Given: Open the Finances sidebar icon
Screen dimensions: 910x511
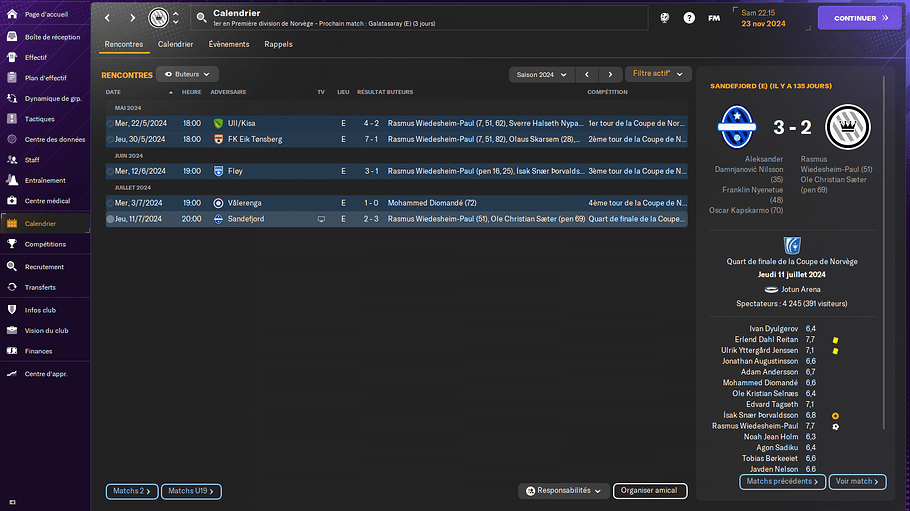Looking at the screenshot, I should 12,351.
